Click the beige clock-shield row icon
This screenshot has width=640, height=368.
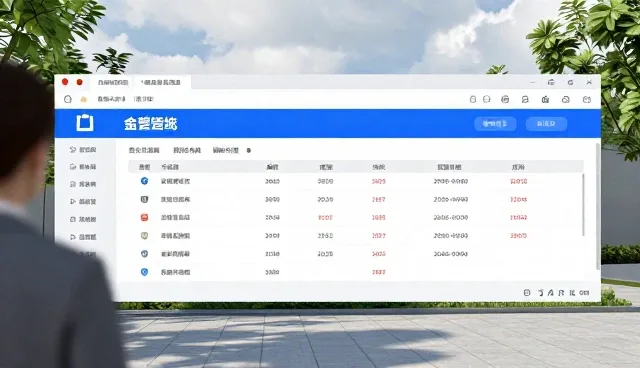(144, 235)
